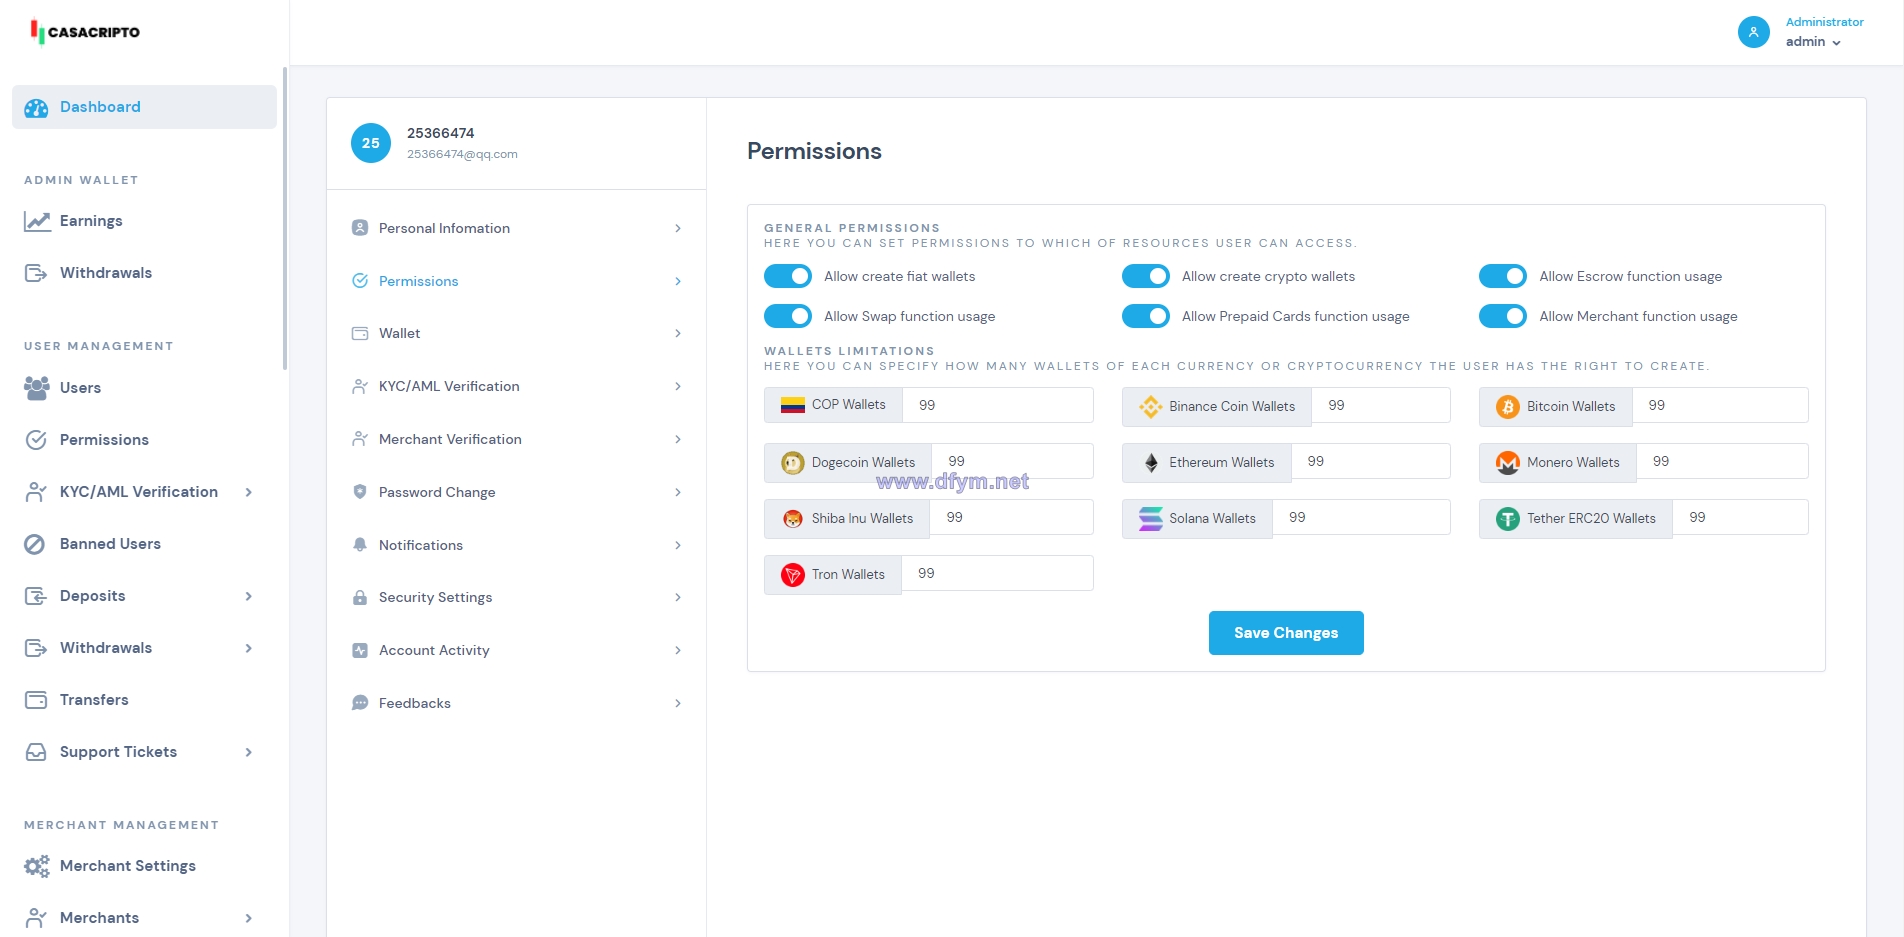
Task: Open the Account Activity tab
Action: tap(516, 650)
